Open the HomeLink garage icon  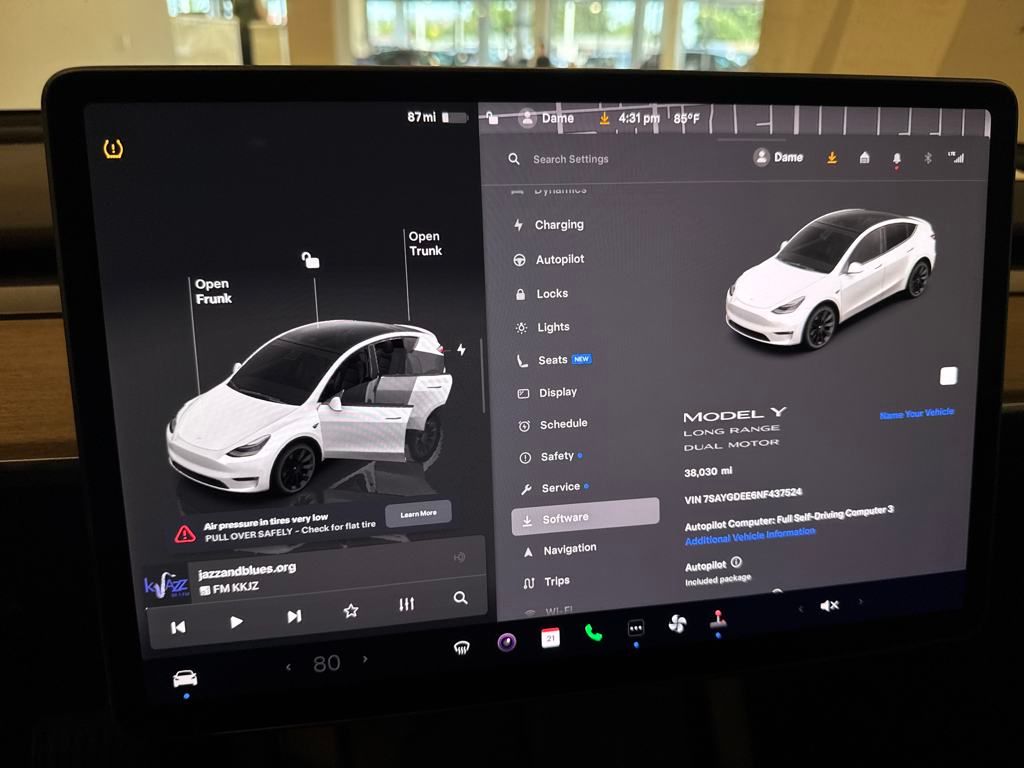[865, 157]
